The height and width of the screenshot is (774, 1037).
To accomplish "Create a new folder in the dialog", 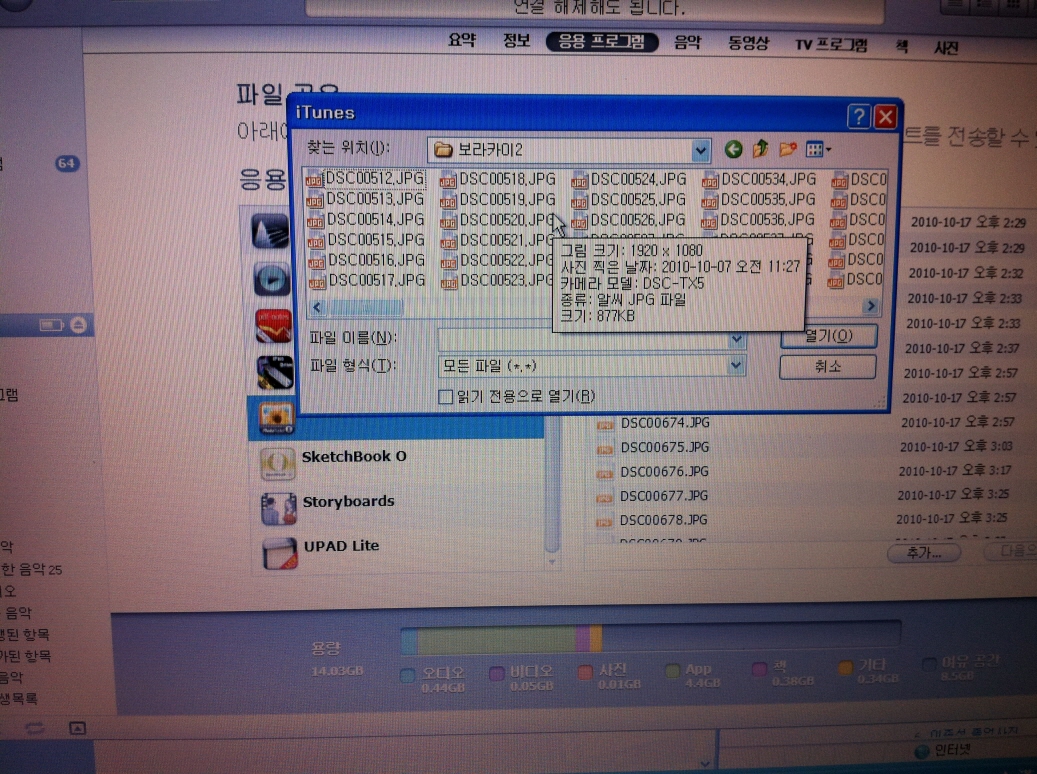I will click(787, 150).
